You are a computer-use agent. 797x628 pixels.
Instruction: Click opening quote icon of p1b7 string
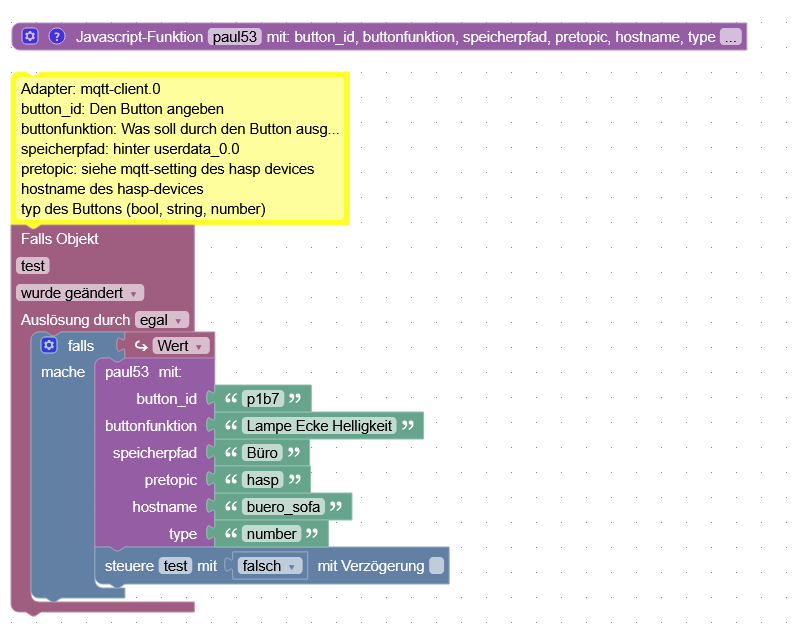point(231,399)
